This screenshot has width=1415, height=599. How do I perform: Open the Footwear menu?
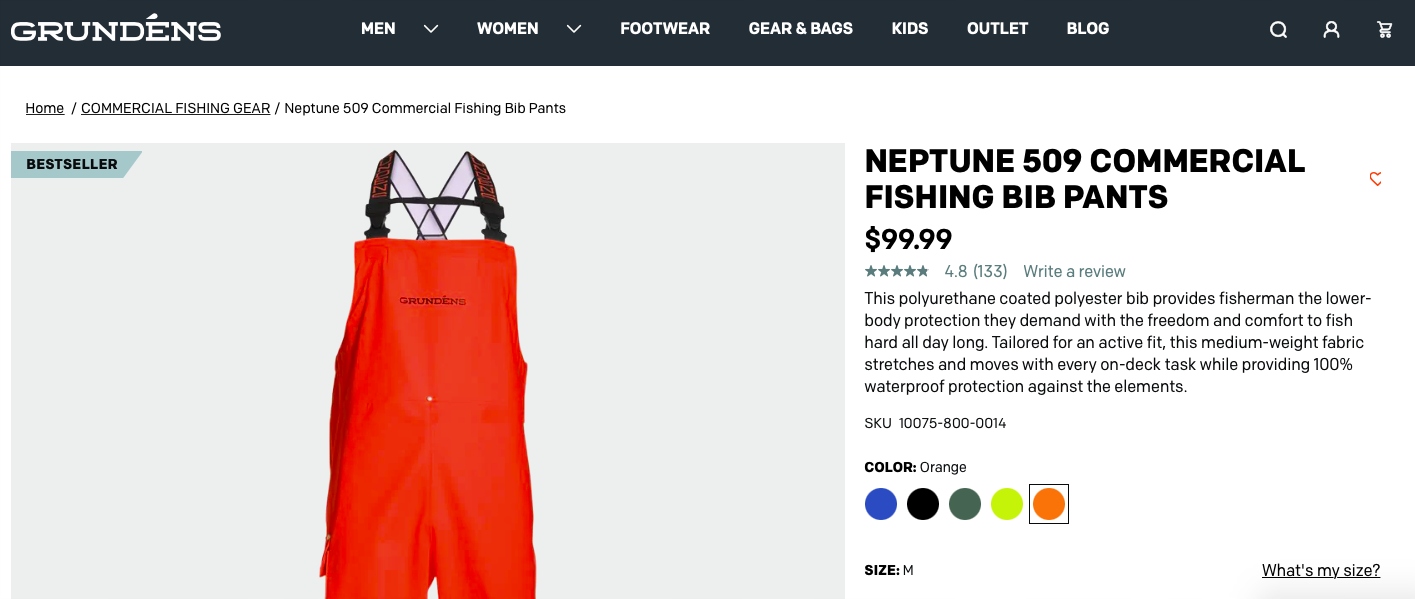coord(665,29)
